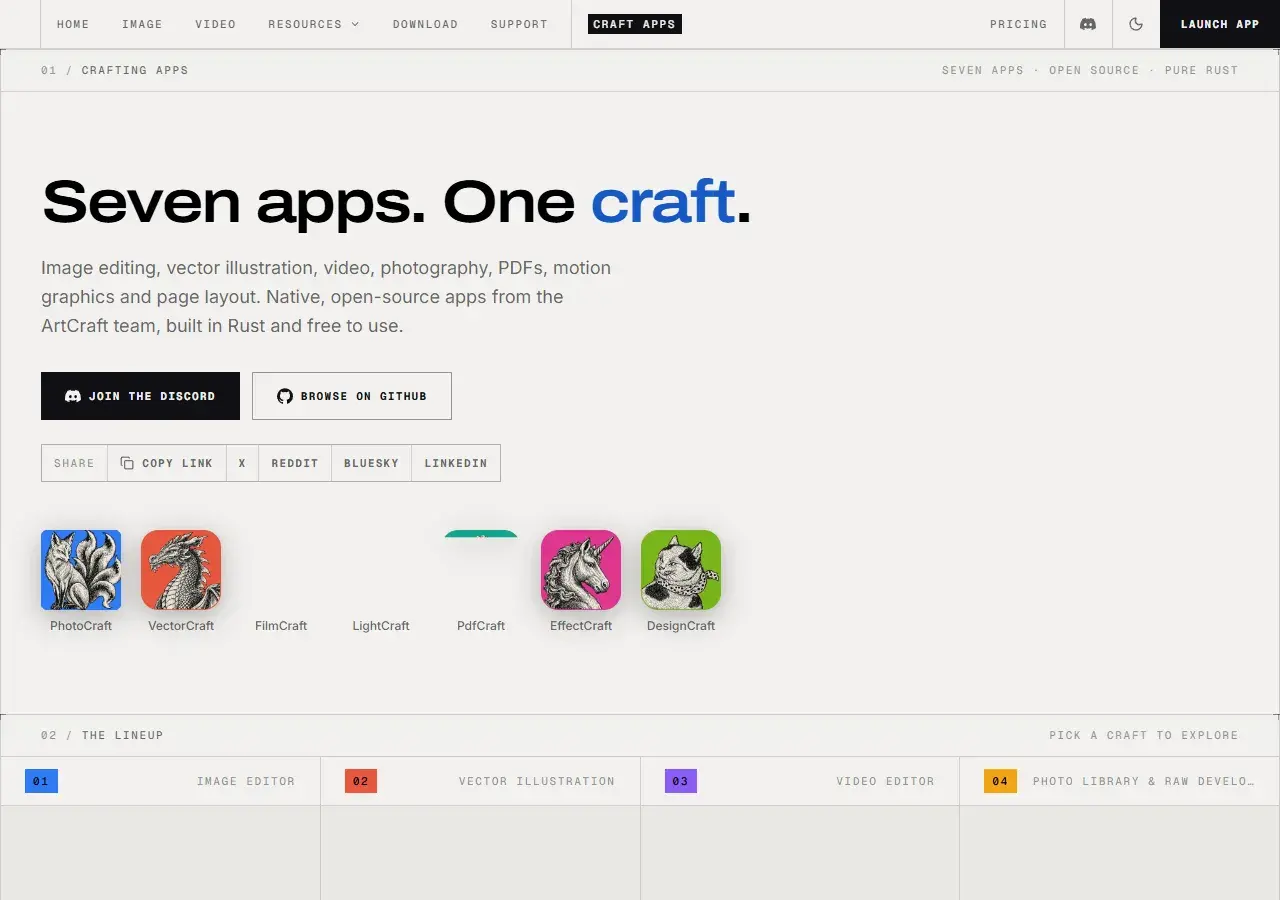Open the PhotoCraft fox app icon
Screen dimensions: 1280x900
point(81,570)
